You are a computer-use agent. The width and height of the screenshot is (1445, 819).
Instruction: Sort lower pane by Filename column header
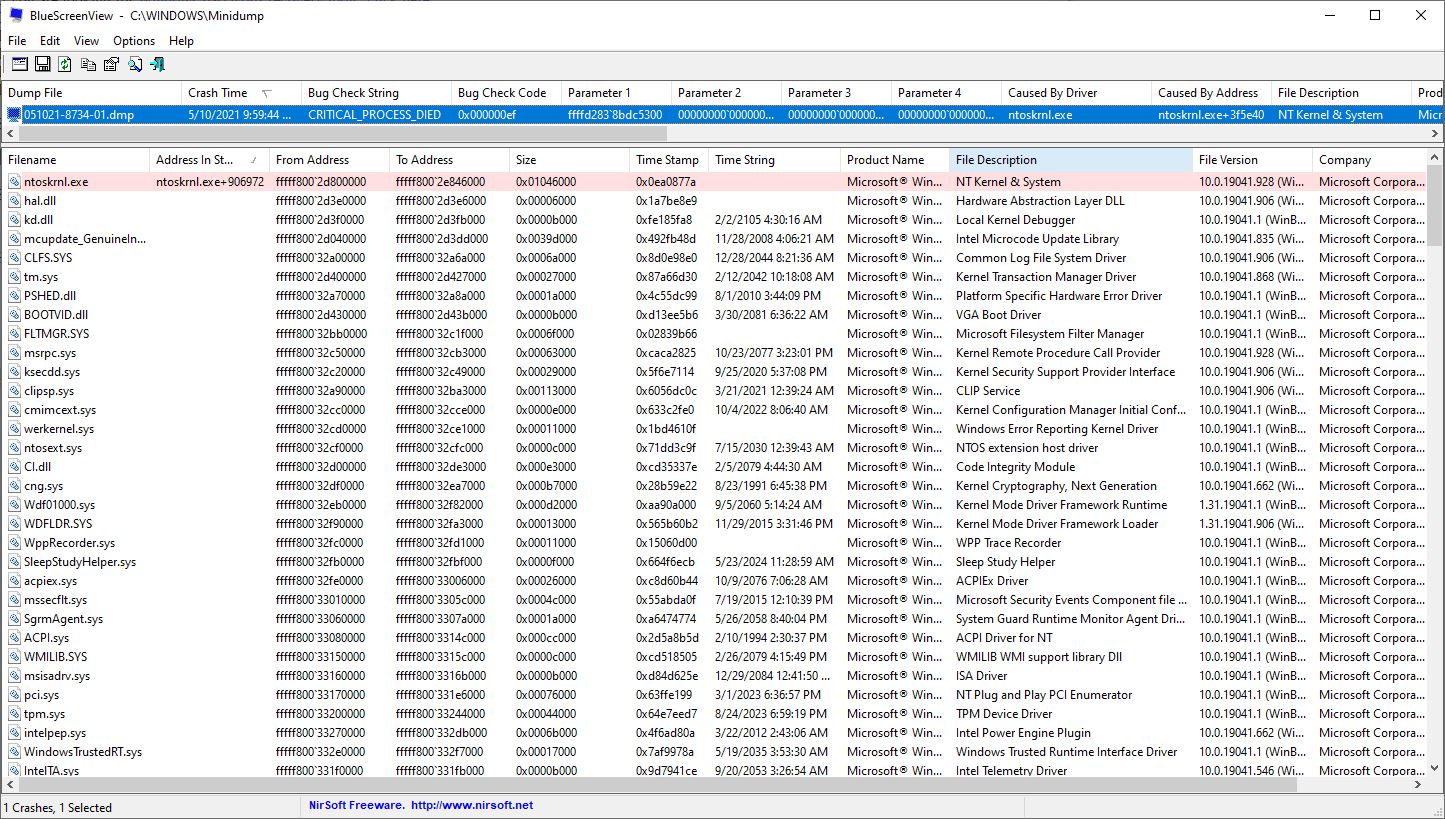click(75, 160)
